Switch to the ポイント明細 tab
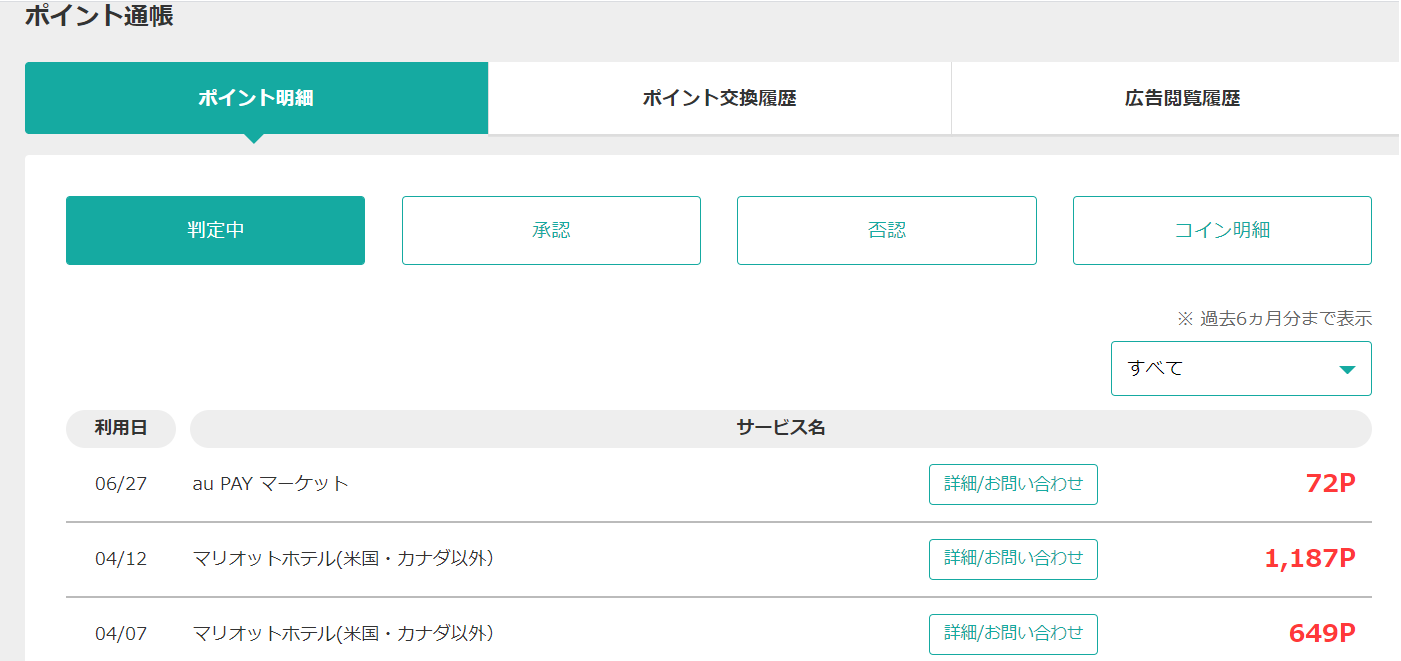The image size is (1401, 661). [x=256, y=98]
